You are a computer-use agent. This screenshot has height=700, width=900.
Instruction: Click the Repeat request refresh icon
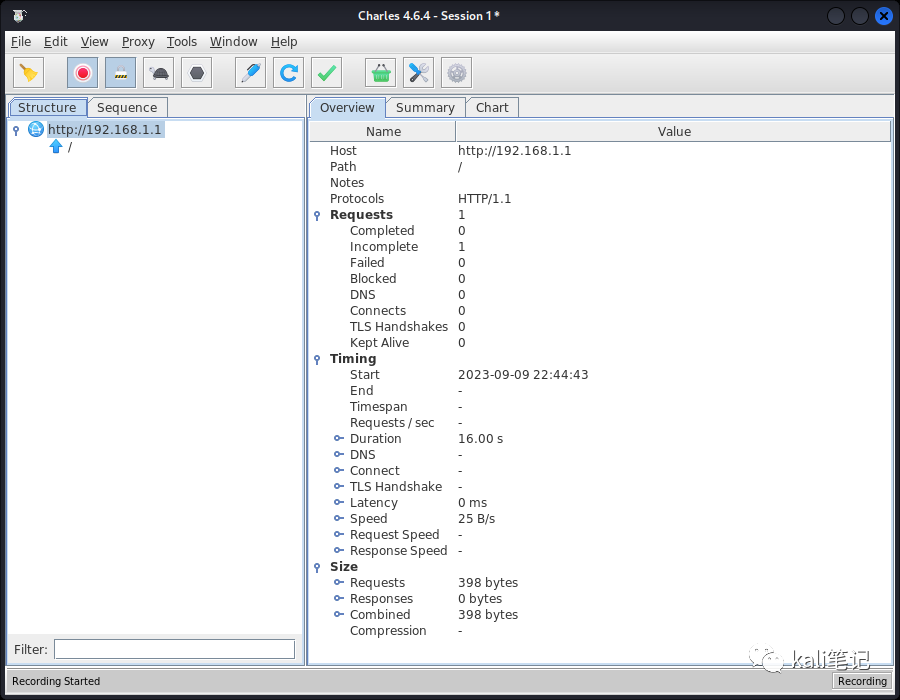point(289,73)
